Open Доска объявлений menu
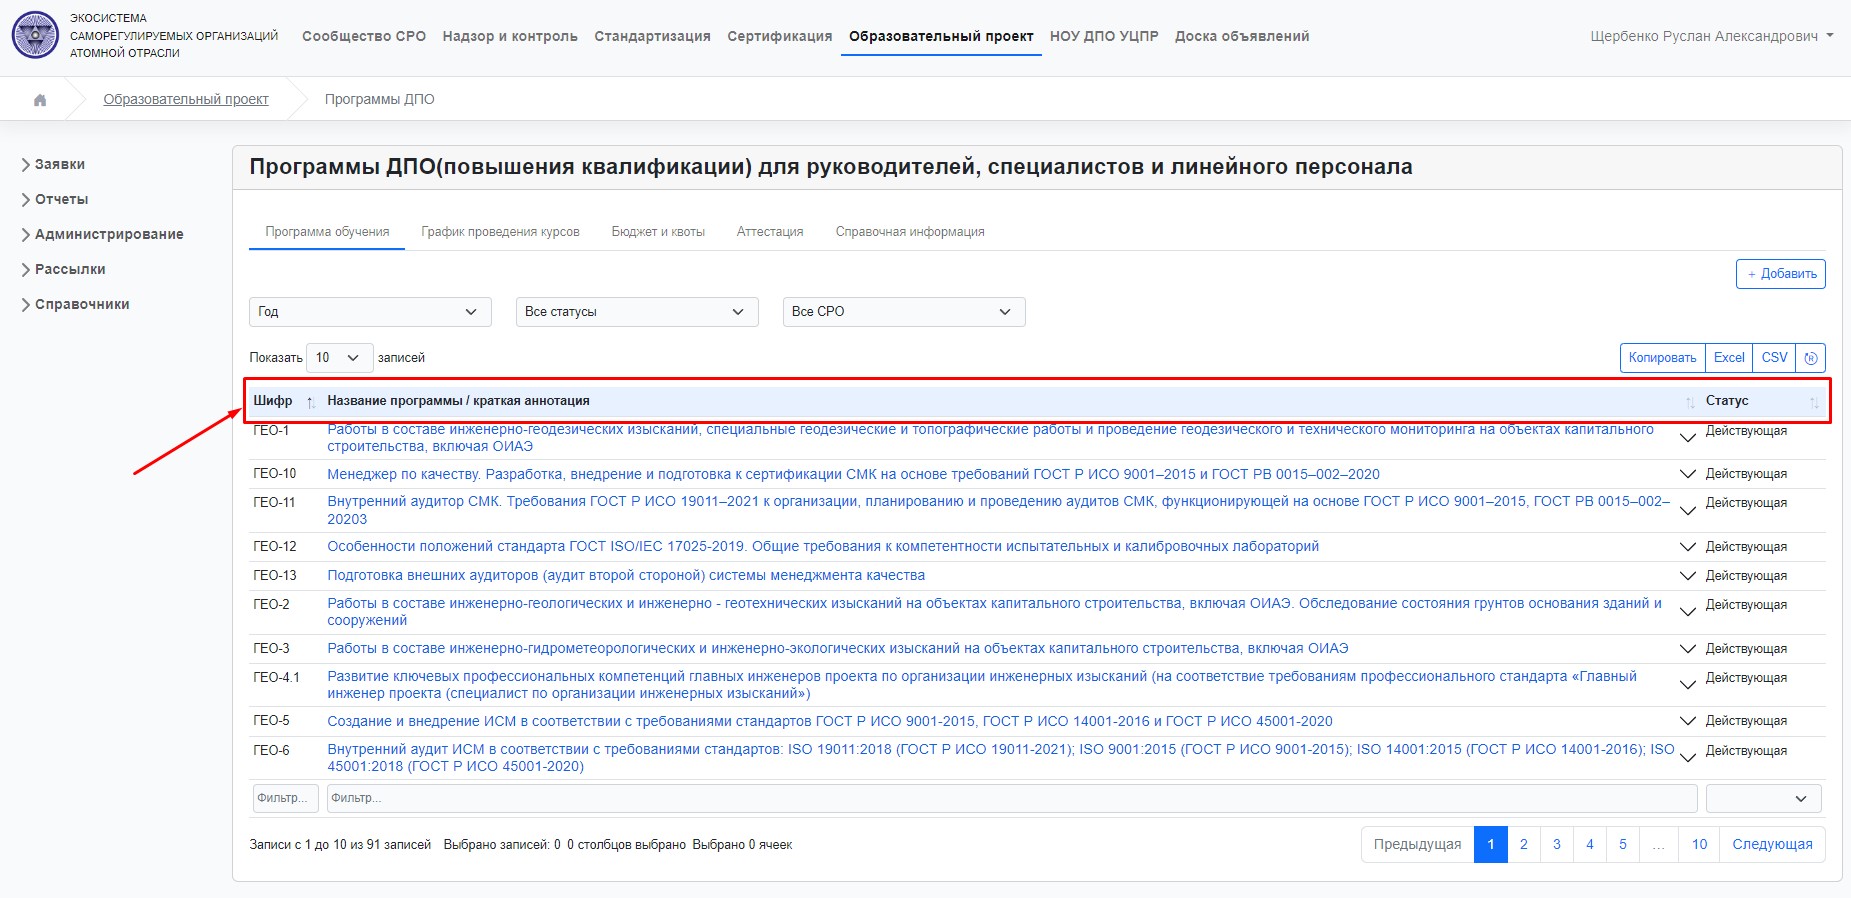The width and height of the screenshot is (1851, 898). tap(1242, 36)
